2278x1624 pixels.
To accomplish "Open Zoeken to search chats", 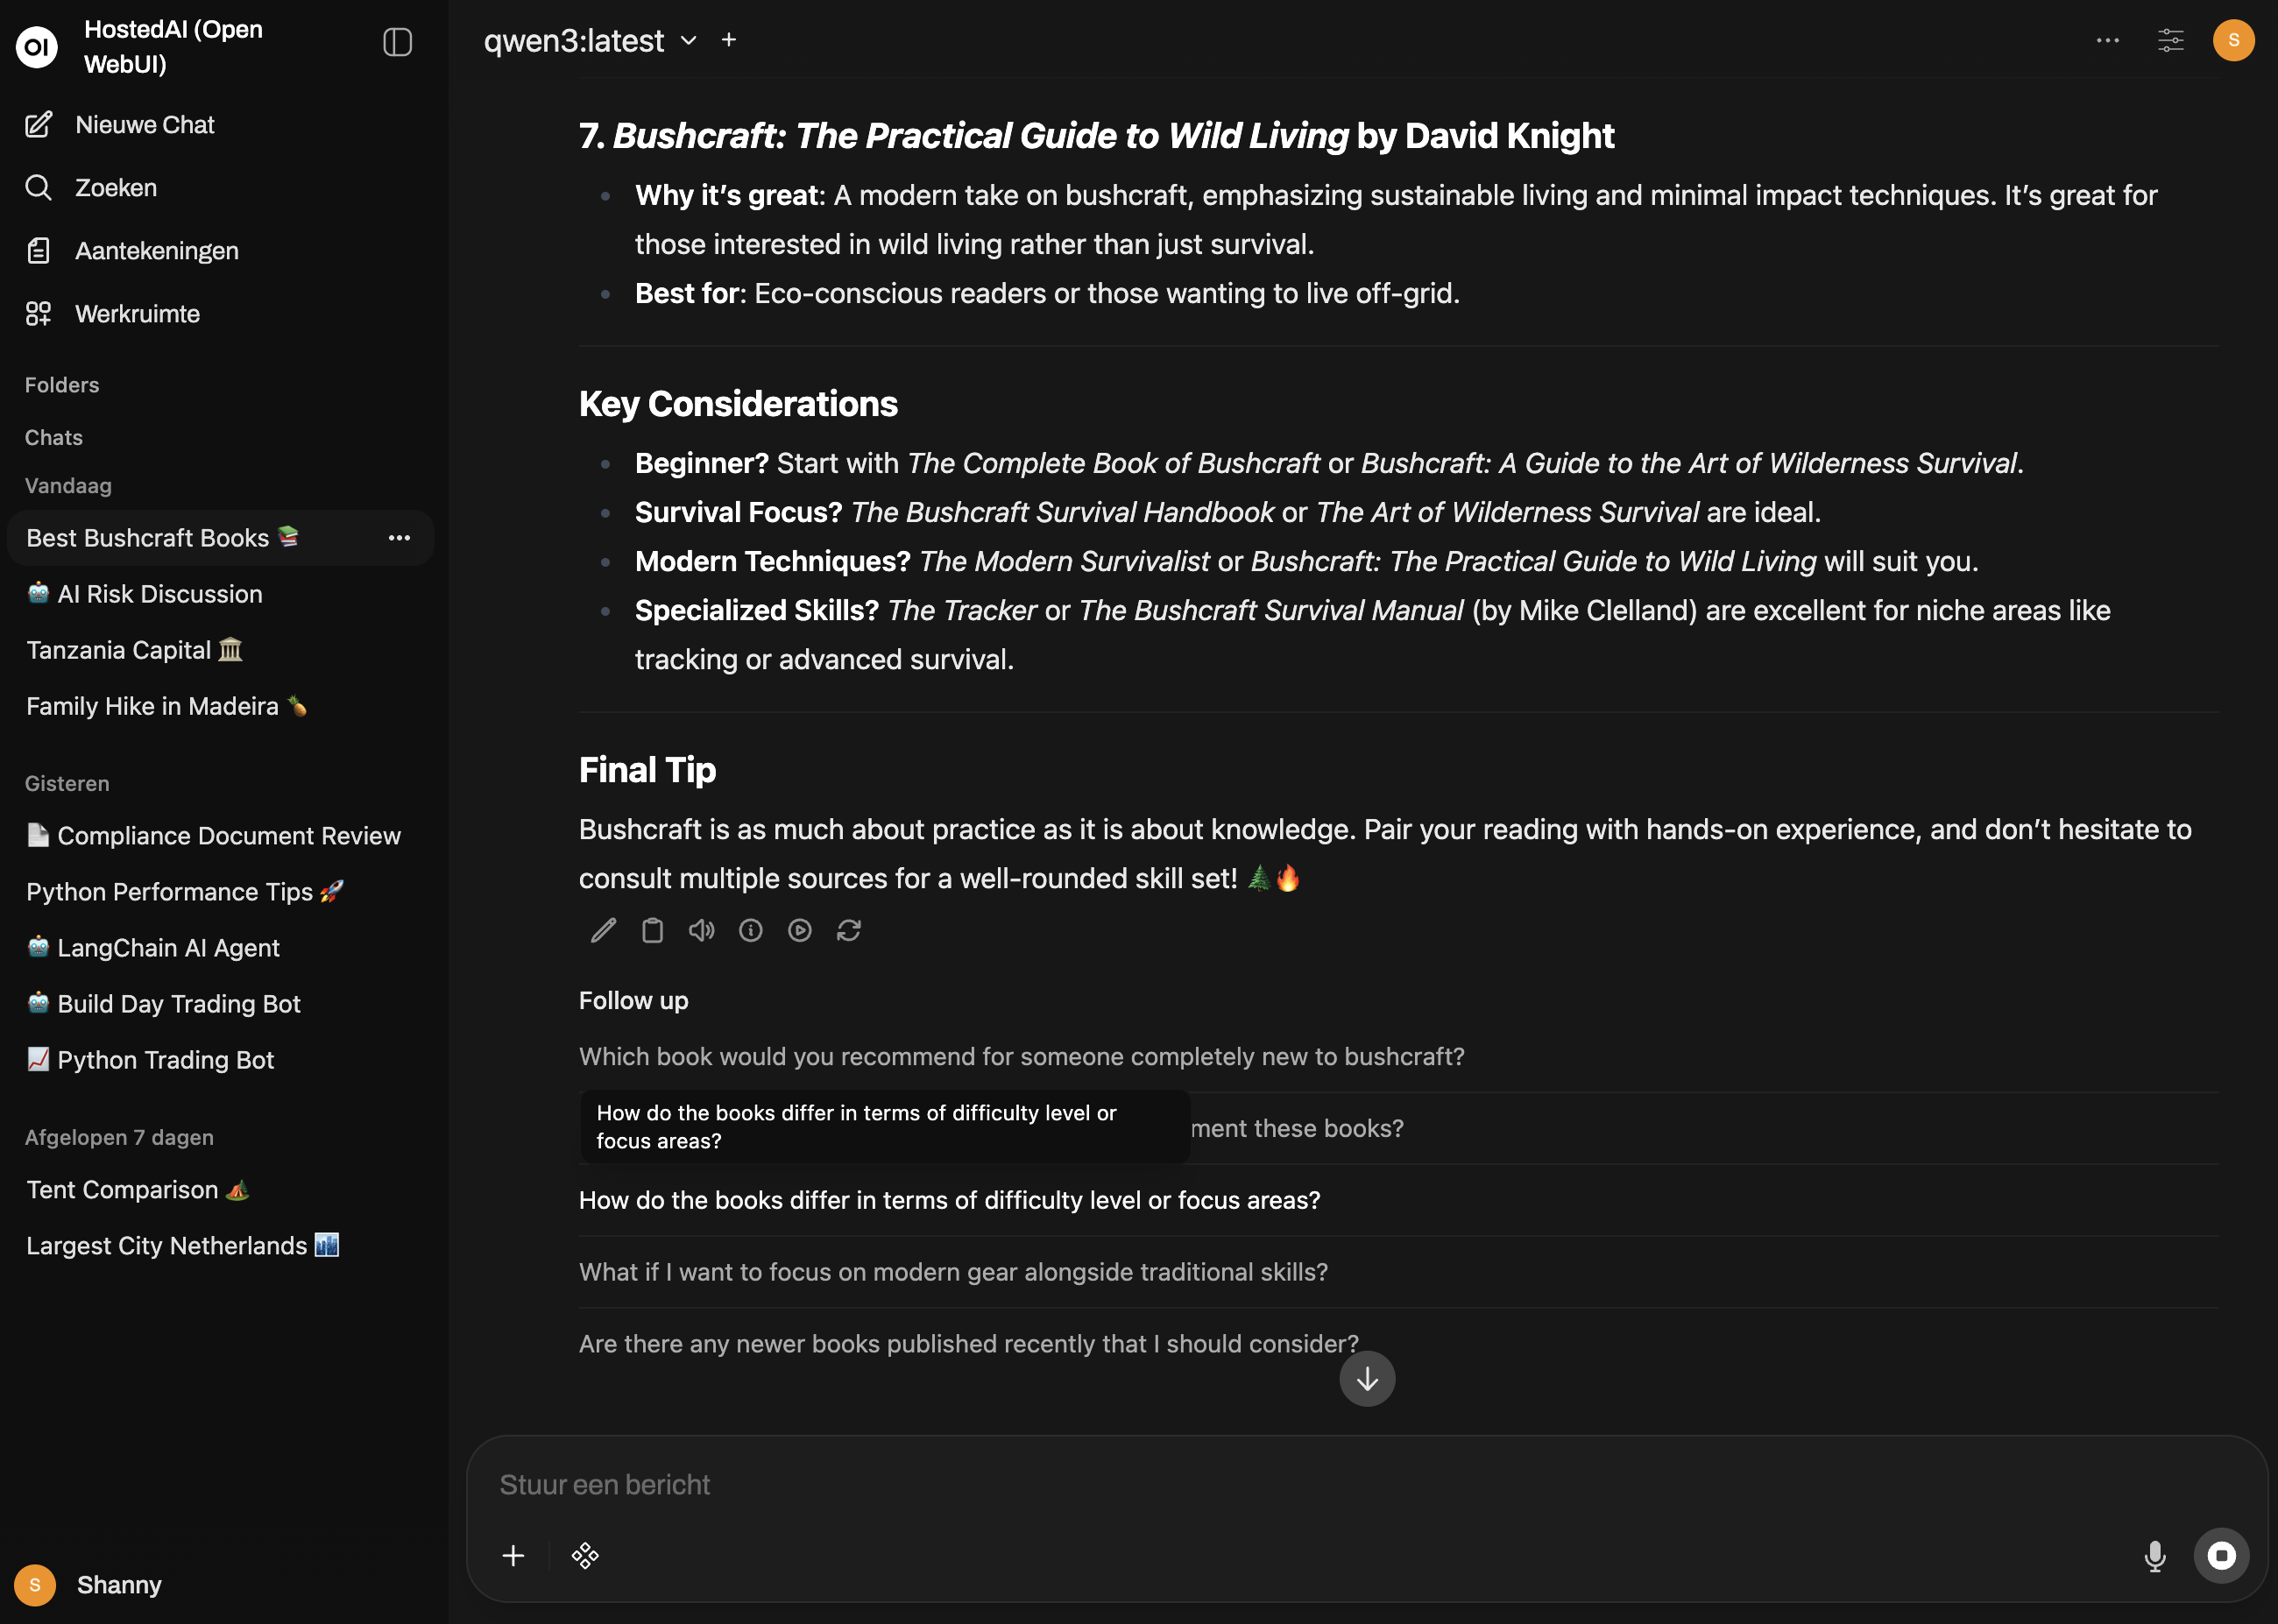I will click(115, 187).
